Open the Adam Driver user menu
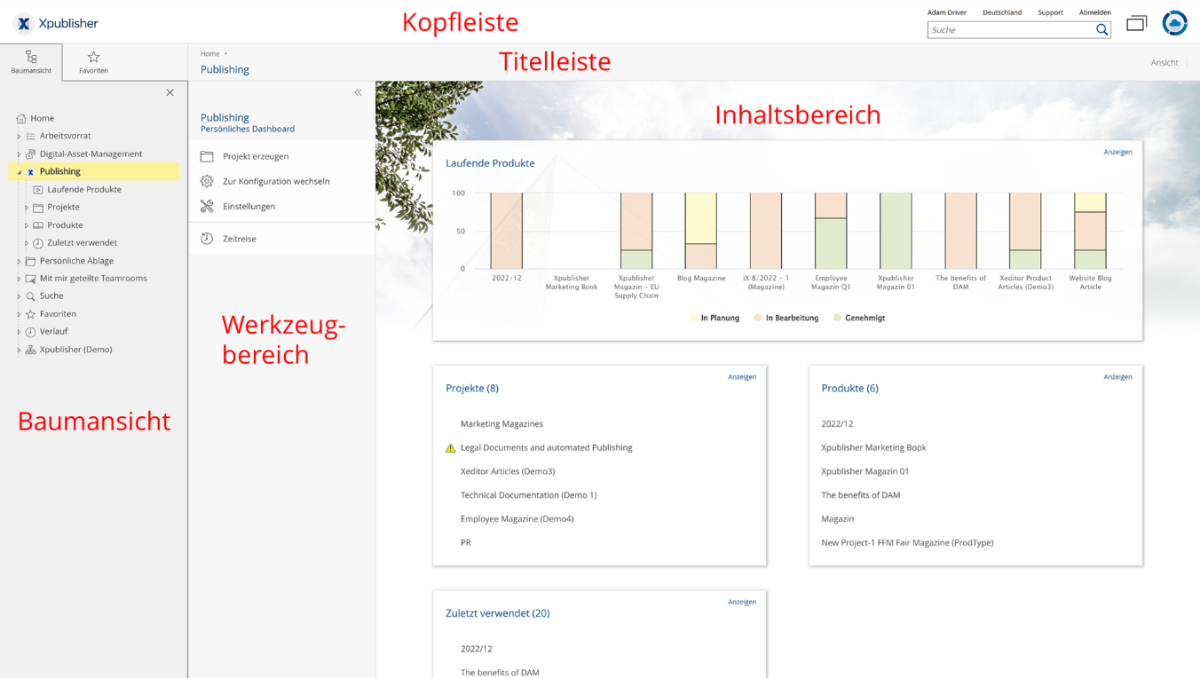Screen dimensions: 1200x678 pyautogui.click(x=947, y=12)
